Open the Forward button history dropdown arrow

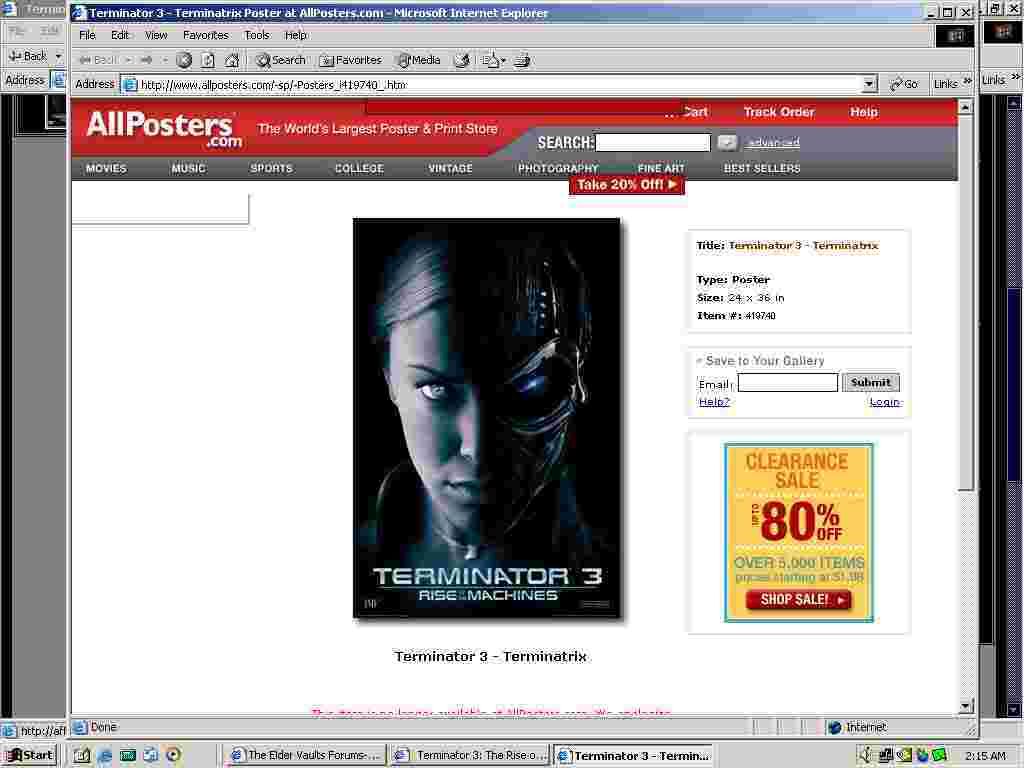(165, 60)
